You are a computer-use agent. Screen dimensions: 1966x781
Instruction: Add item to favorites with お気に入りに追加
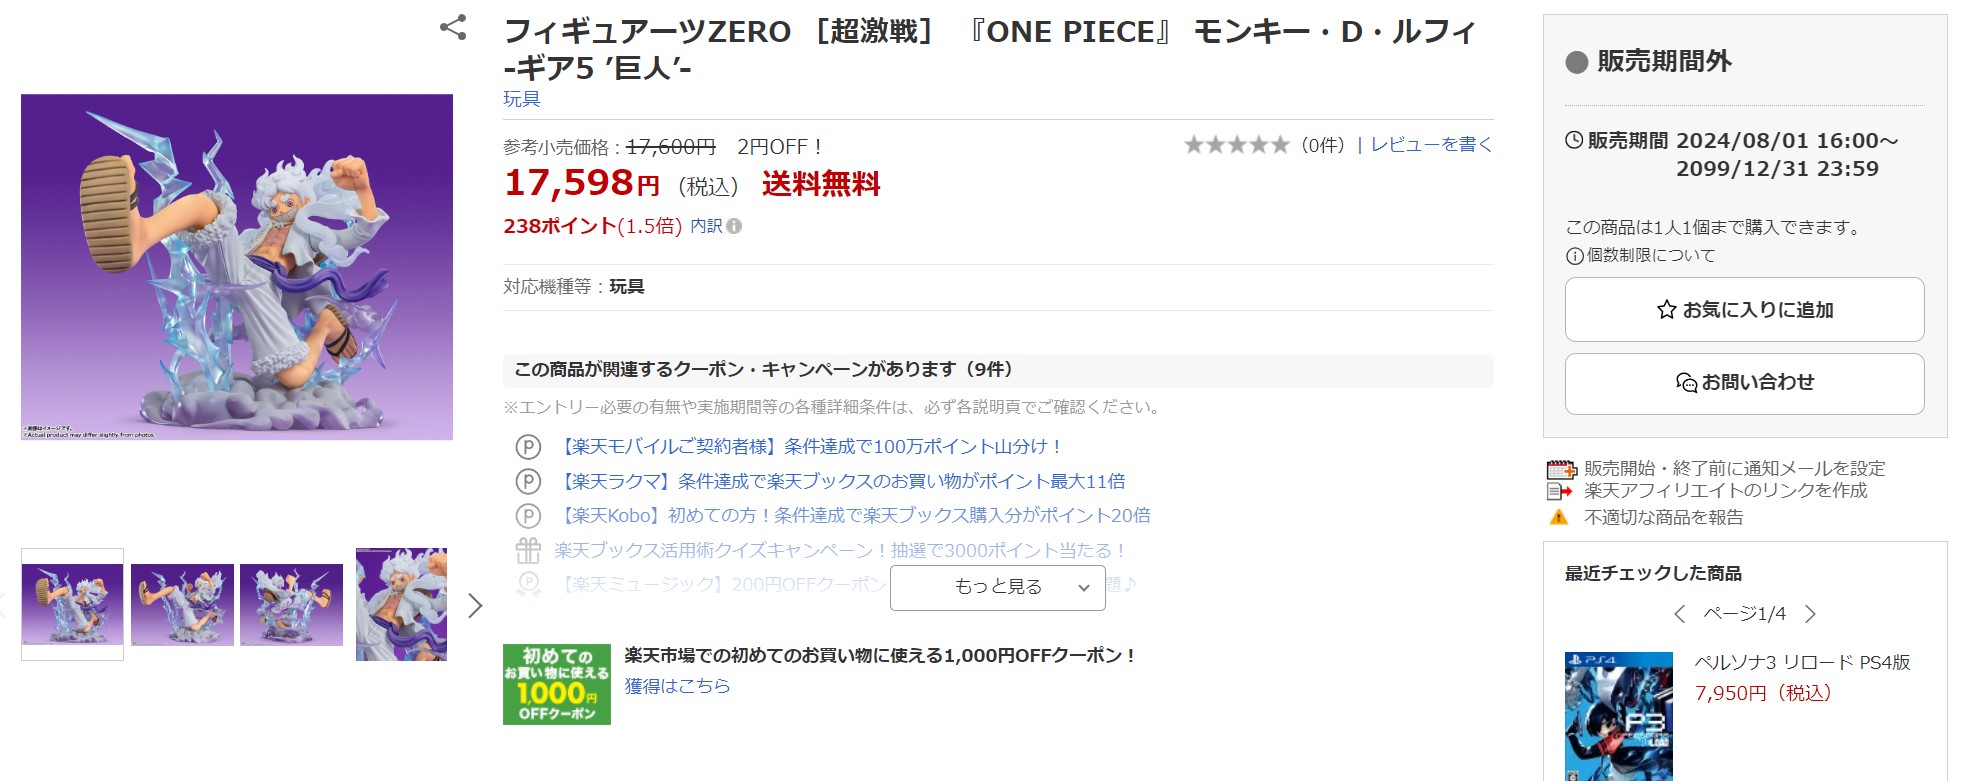1744,310
